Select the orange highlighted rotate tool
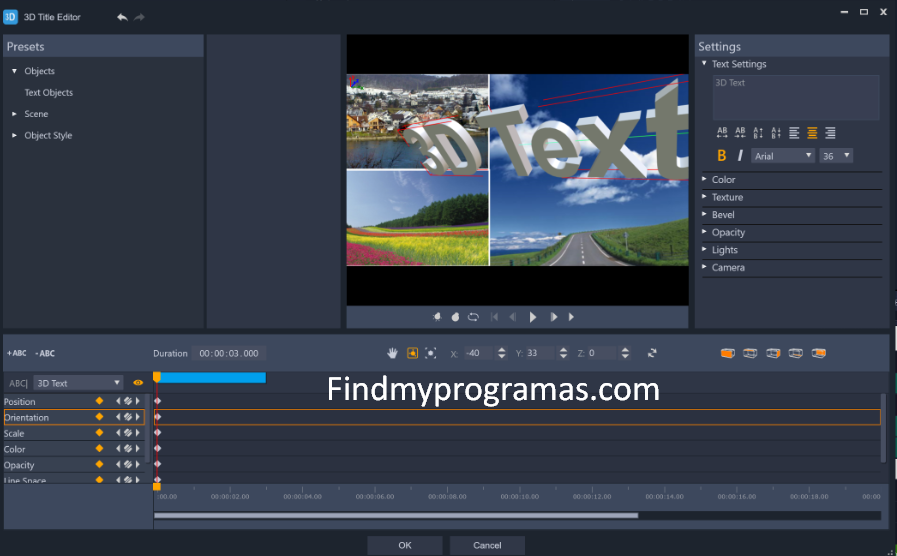The height and width of the screenshot is (556, 897). pos(412,353)
